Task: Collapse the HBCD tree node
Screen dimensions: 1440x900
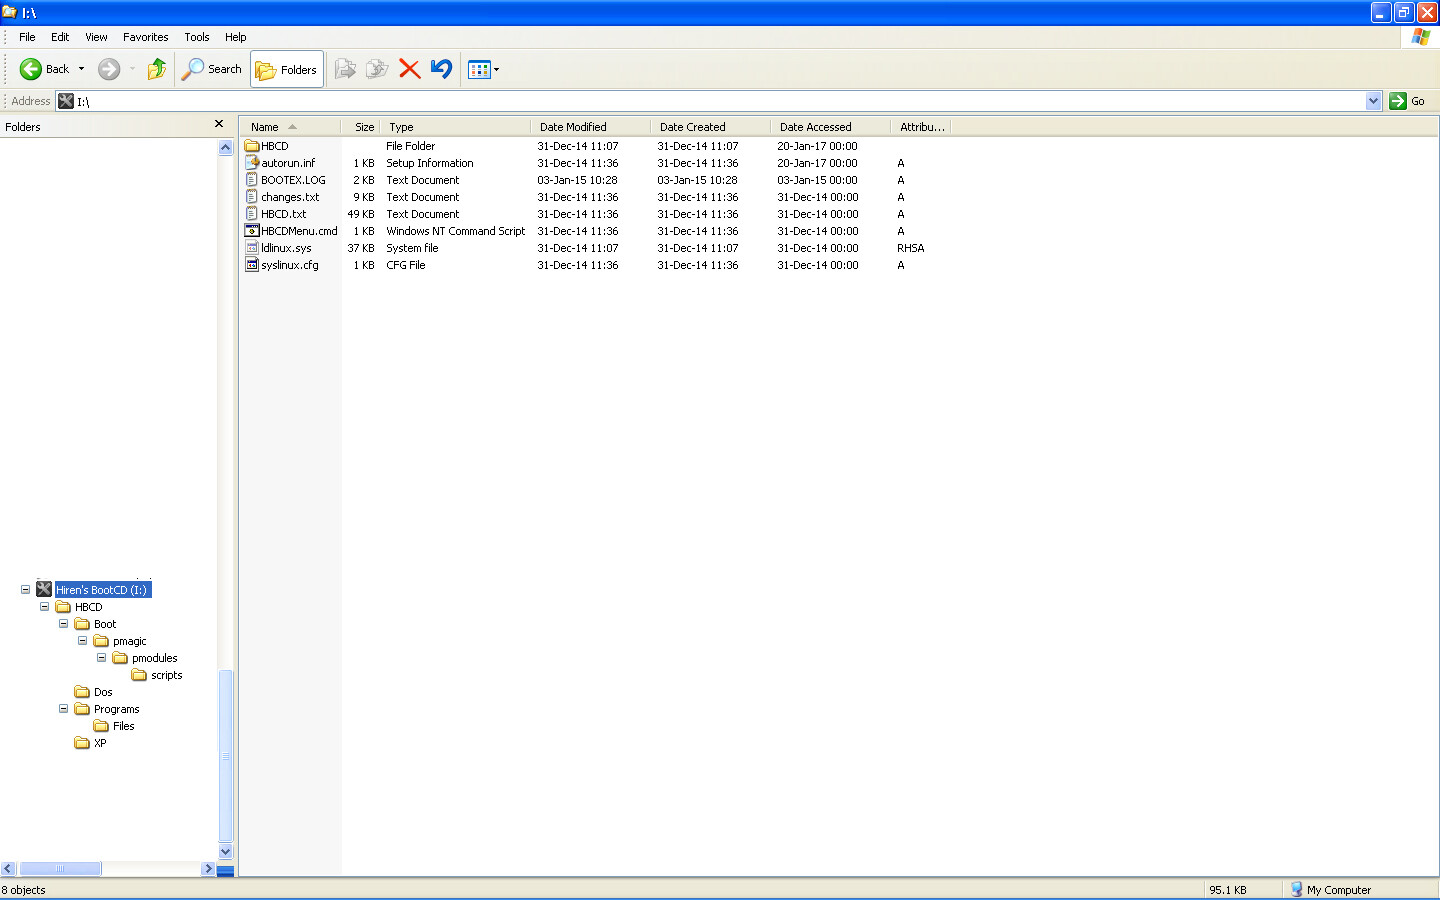Action: click(44, 607)
